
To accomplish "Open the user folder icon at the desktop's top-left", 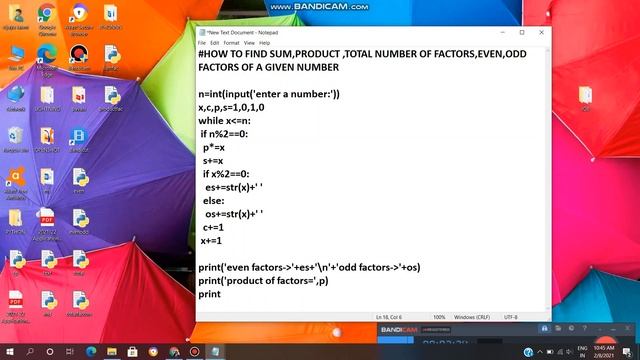I will [16, 17].
